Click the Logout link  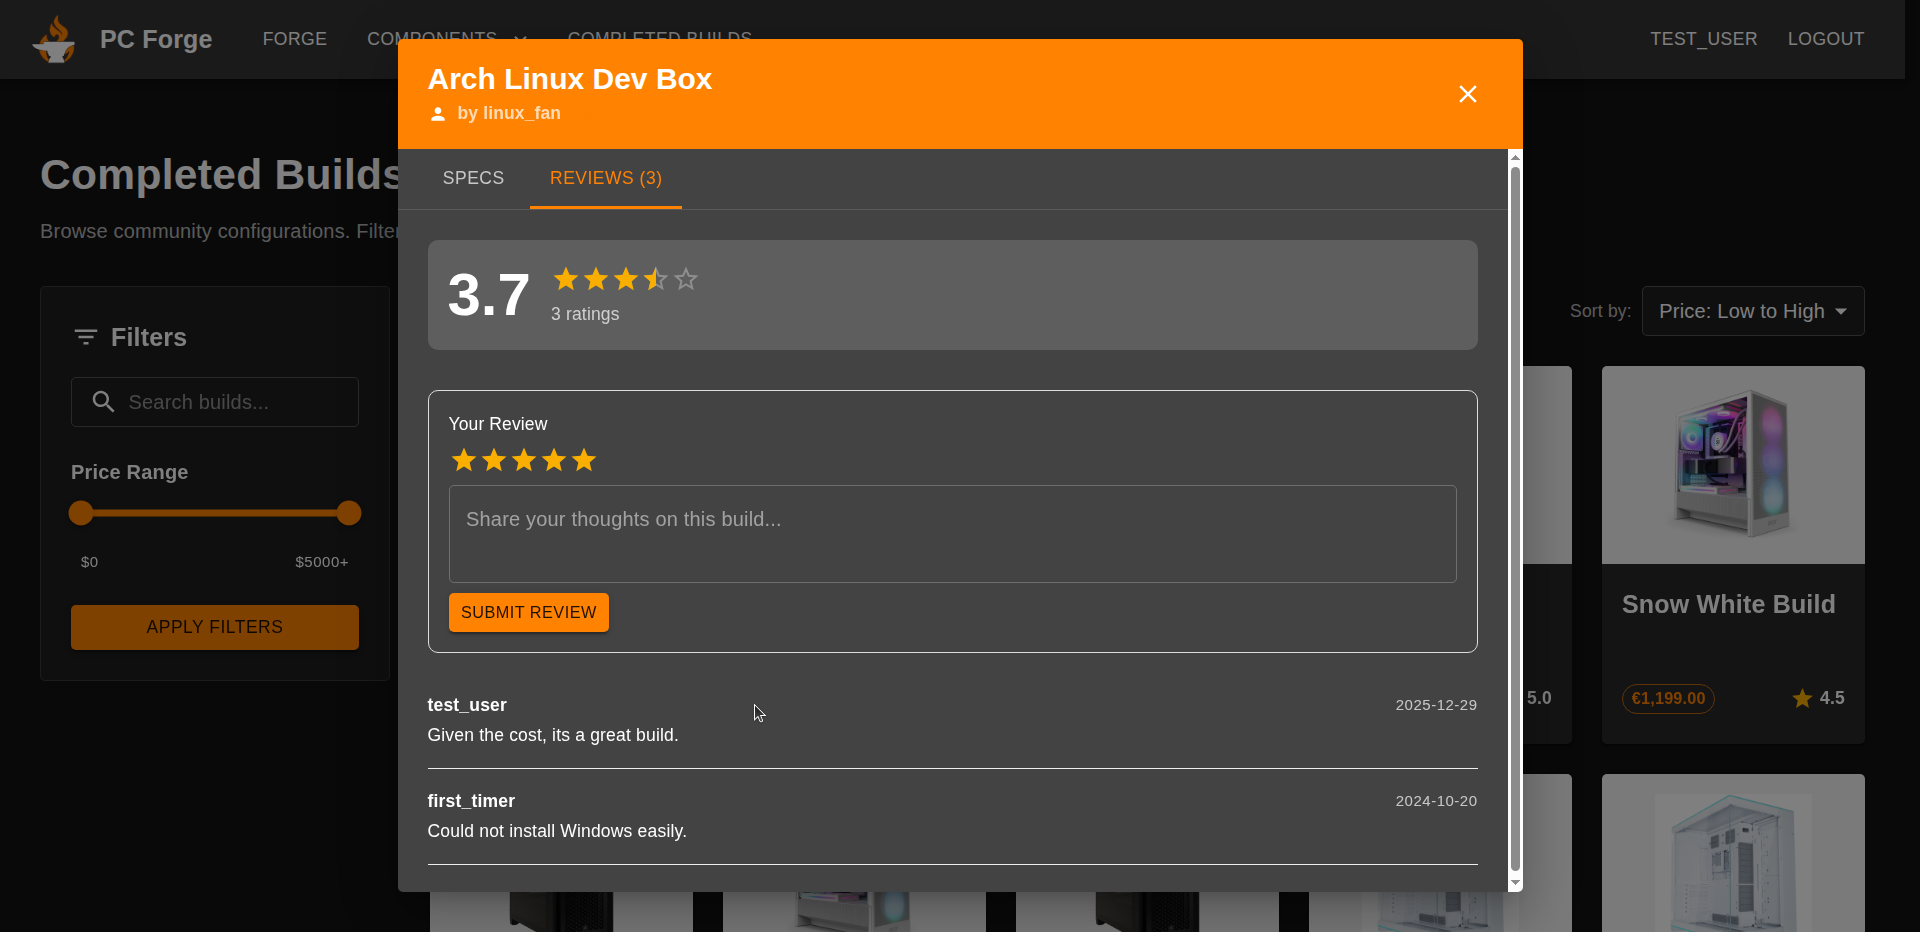[1825, 39]
